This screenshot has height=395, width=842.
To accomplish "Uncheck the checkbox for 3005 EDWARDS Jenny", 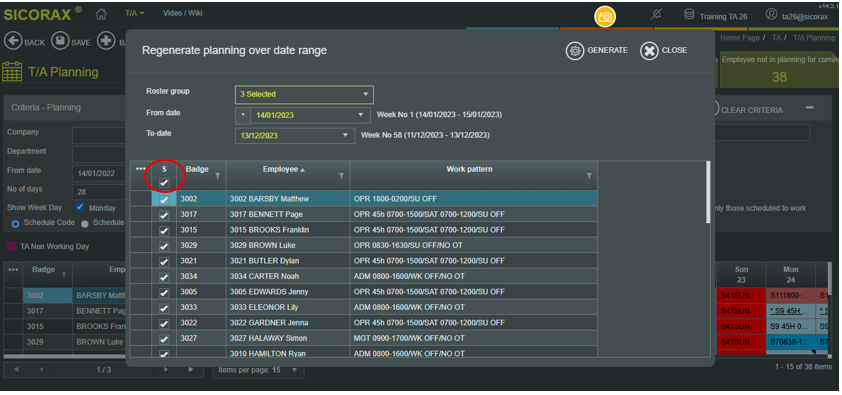I will 164,292.
